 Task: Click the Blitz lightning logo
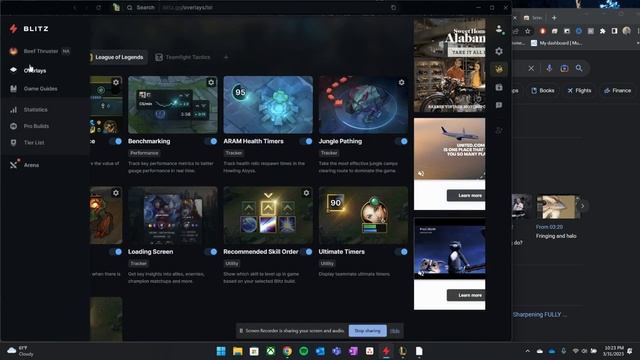pos(13,29)
